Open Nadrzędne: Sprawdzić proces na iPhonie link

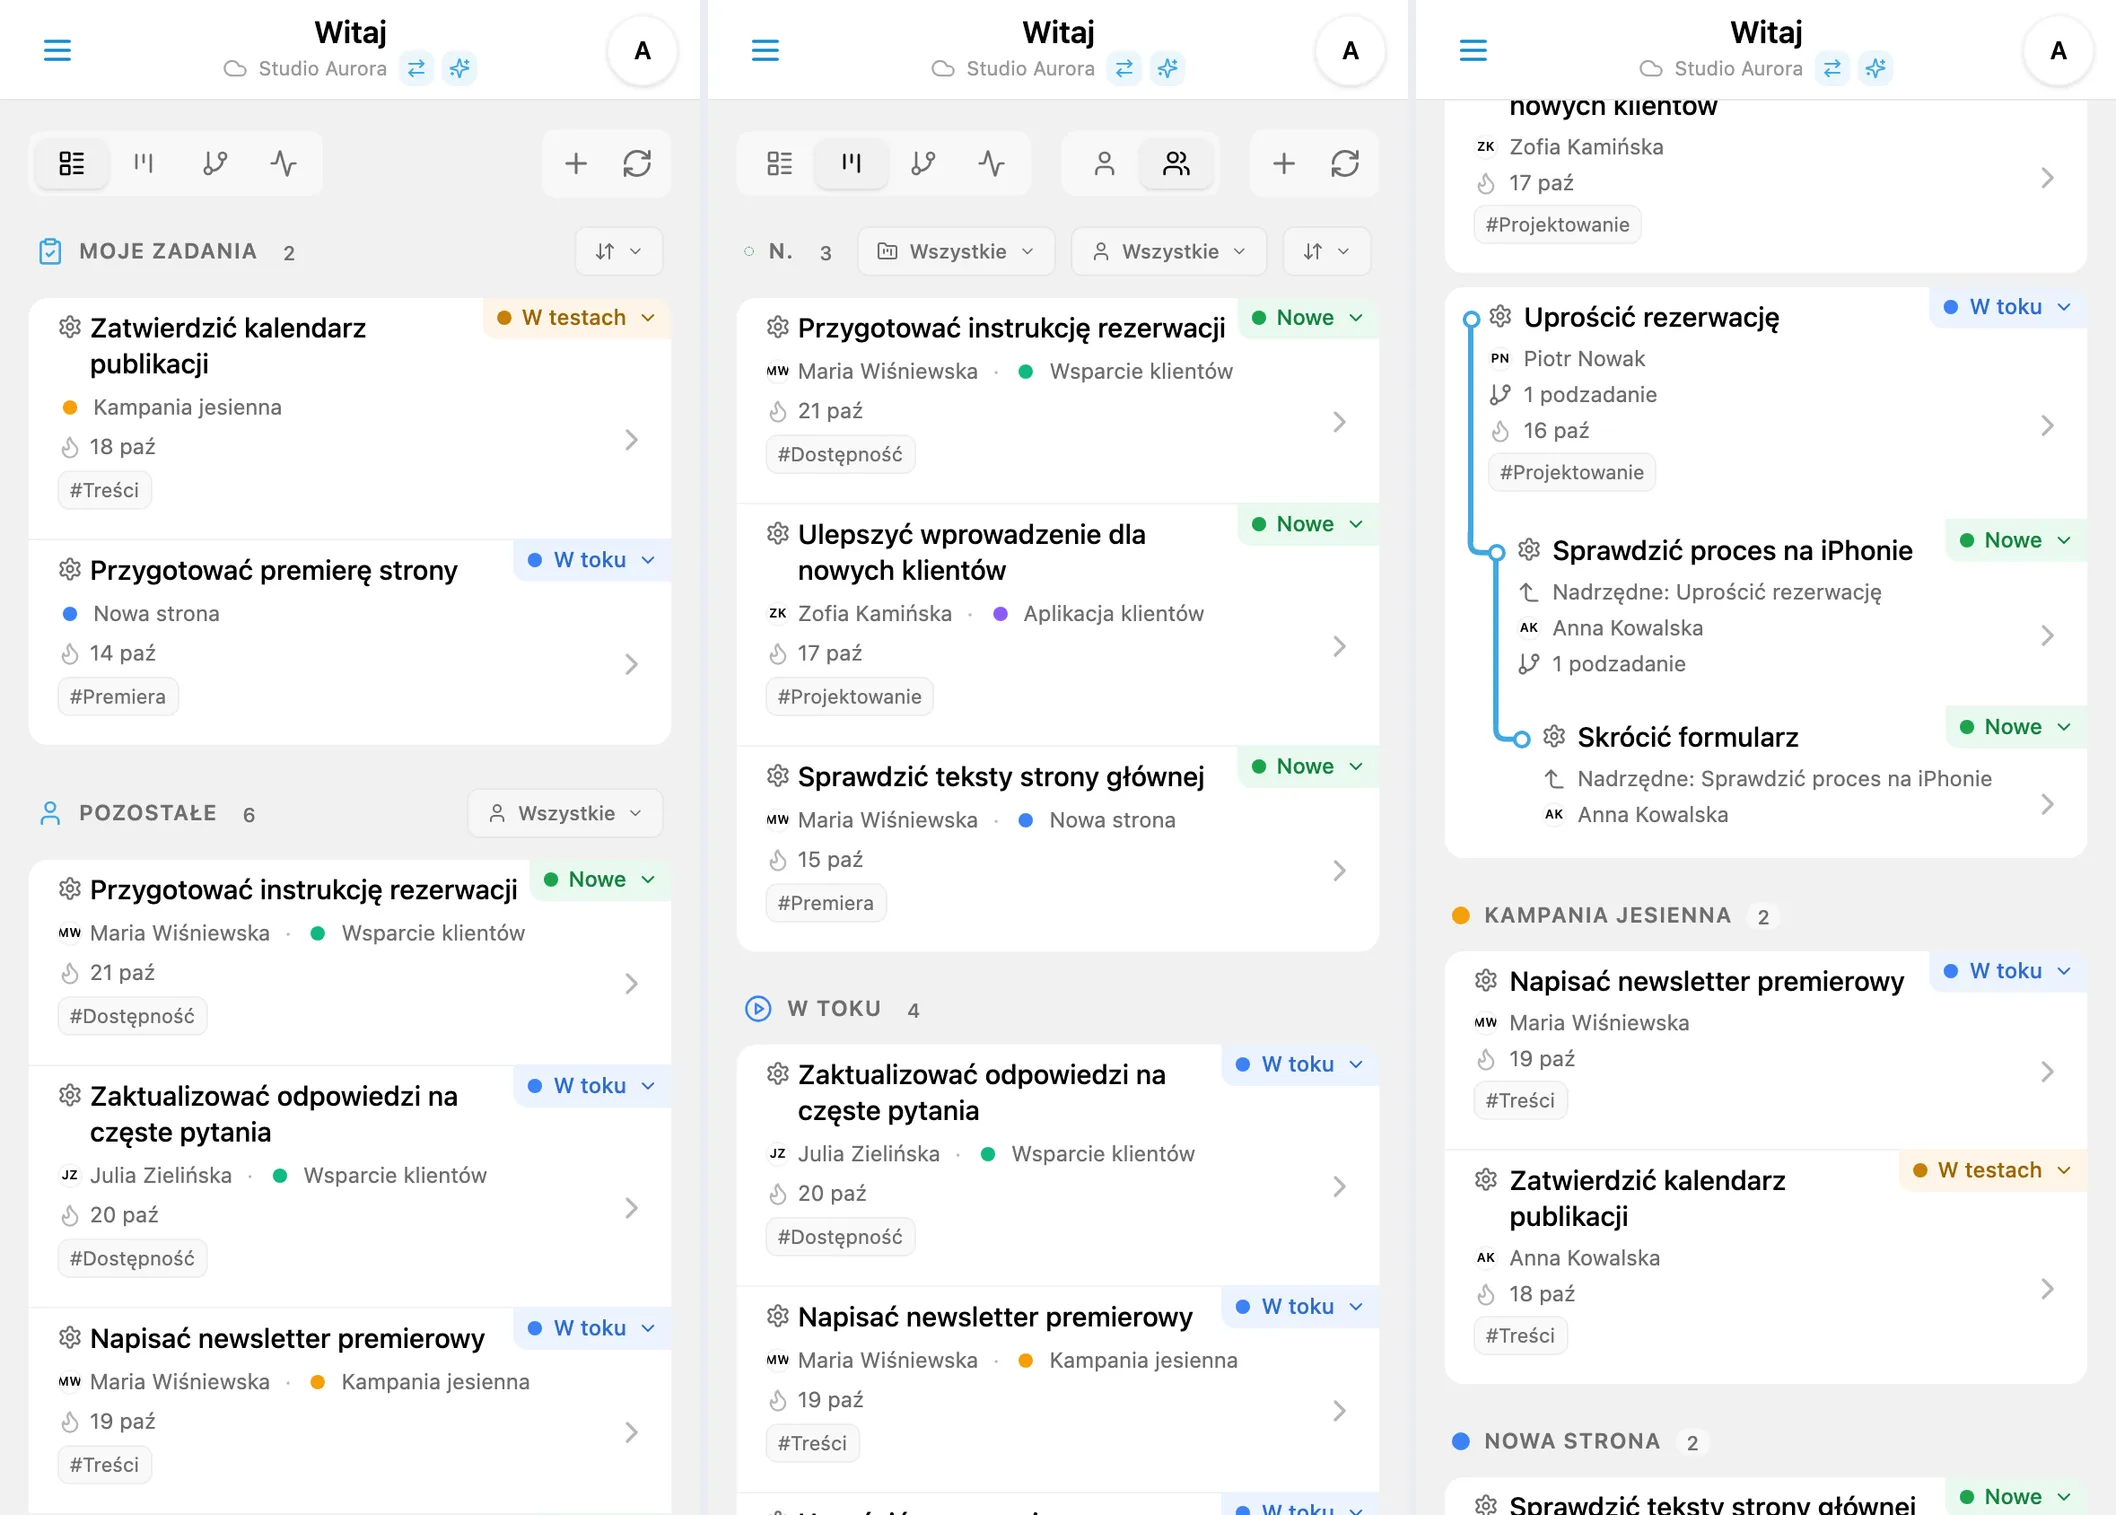pyautogui.click(x=1784, y=779)
